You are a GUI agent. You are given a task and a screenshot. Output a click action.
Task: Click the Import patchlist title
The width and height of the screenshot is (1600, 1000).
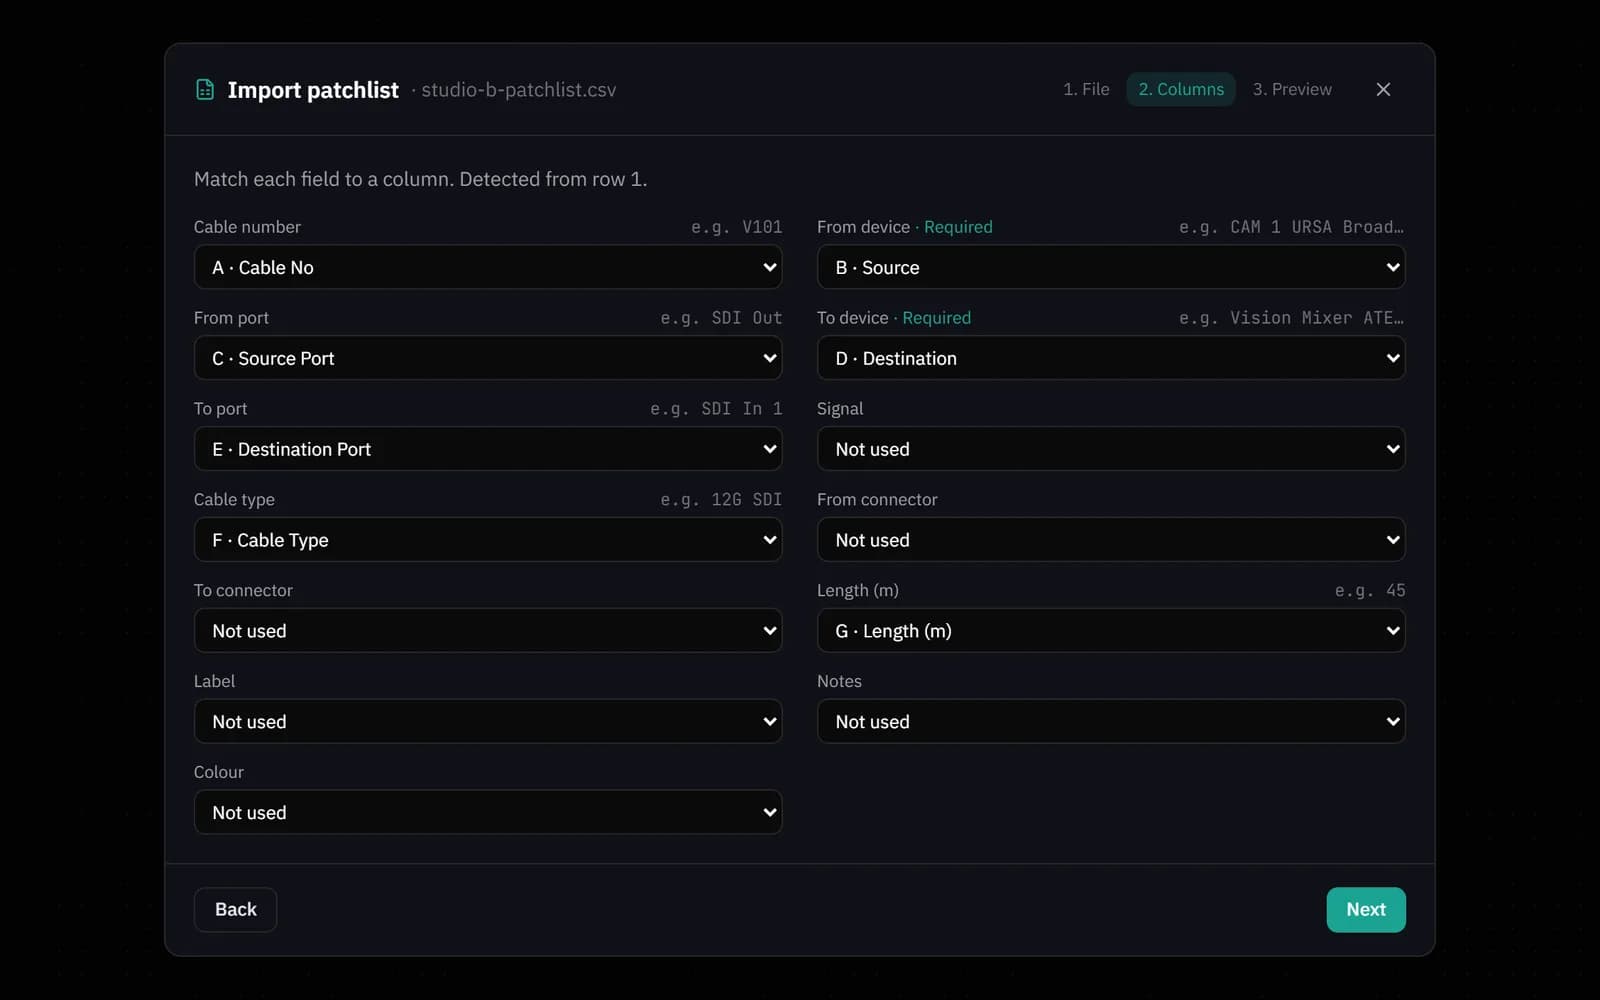[313, 90]
